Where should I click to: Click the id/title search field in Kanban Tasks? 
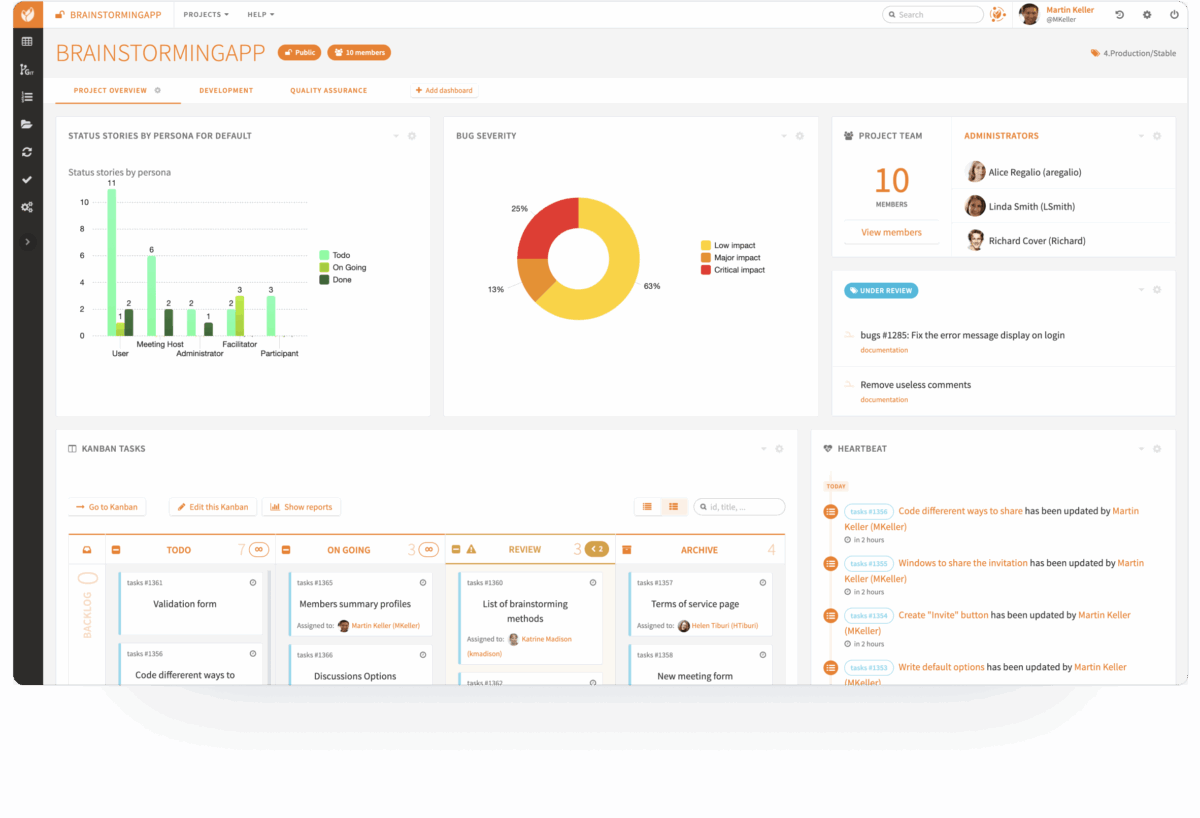click(x=739, y=507)
